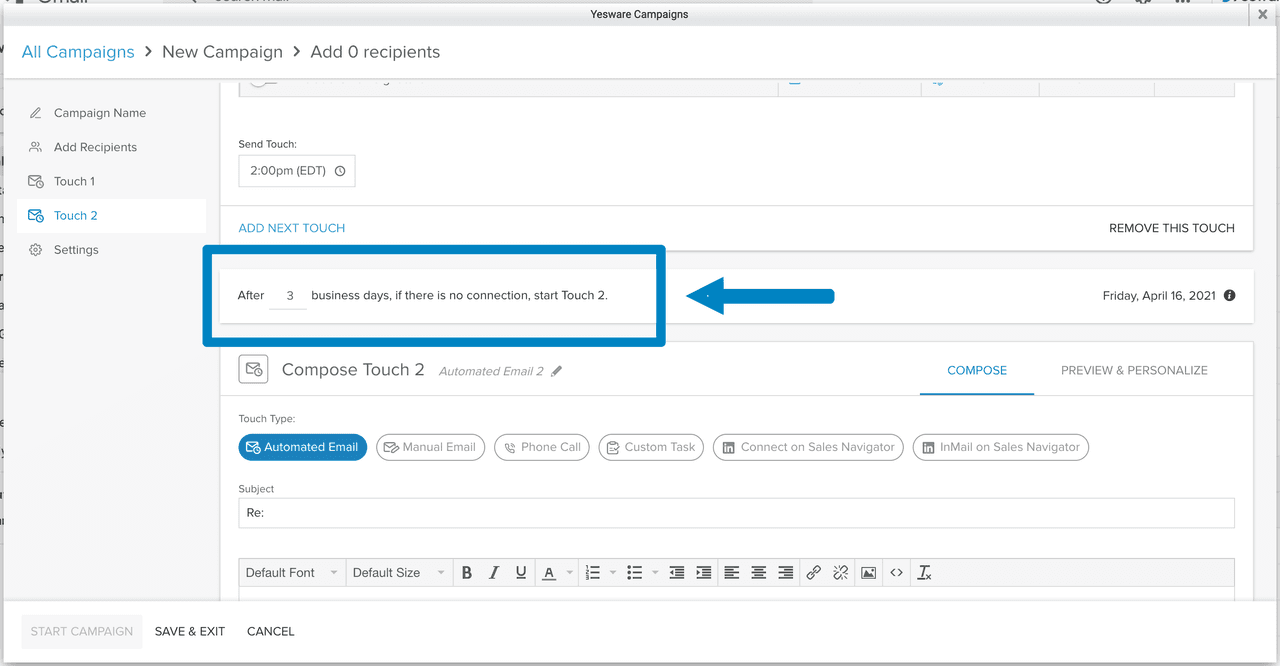Open the bulleted list style dropdown arrow
The width and height of the screenshot is (1280, 666).
pyautogui.click(x=655, y=573)
